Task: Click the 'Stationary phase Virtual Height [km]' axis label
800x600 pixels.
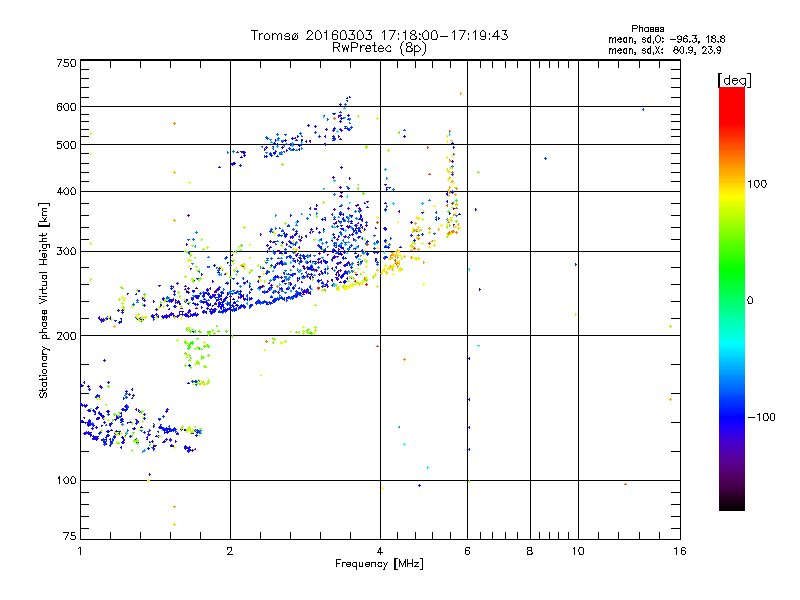Action: [44, 300]
